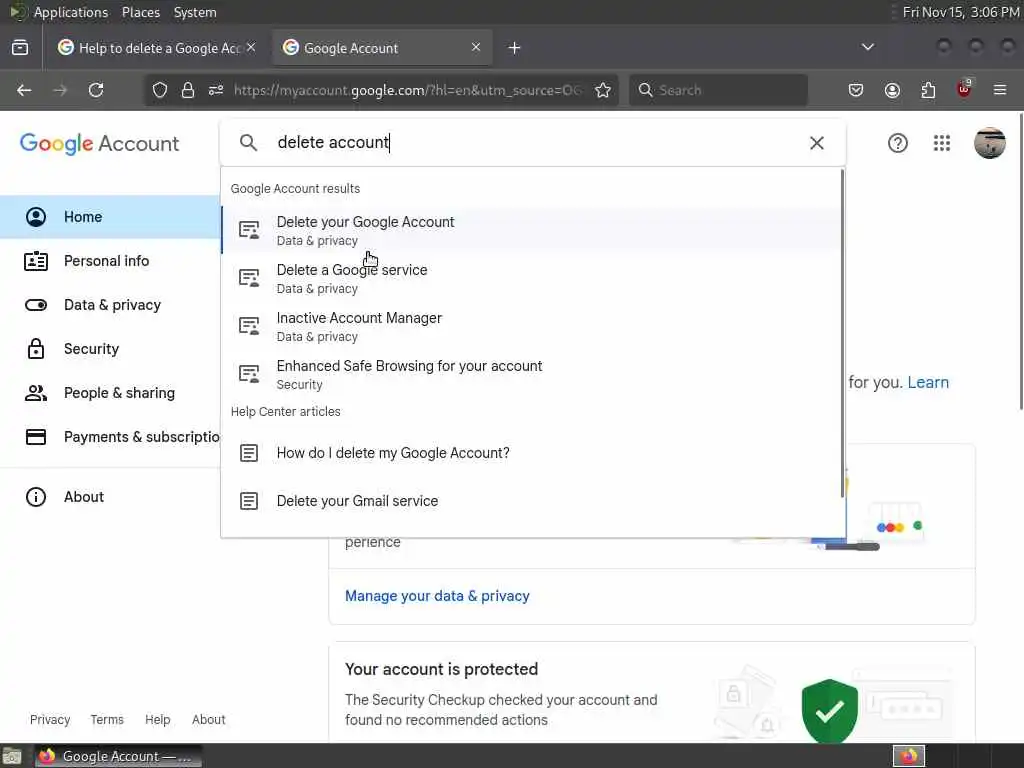
Task: Open How do I delete my Google Account article
Action: pos(532,453)
